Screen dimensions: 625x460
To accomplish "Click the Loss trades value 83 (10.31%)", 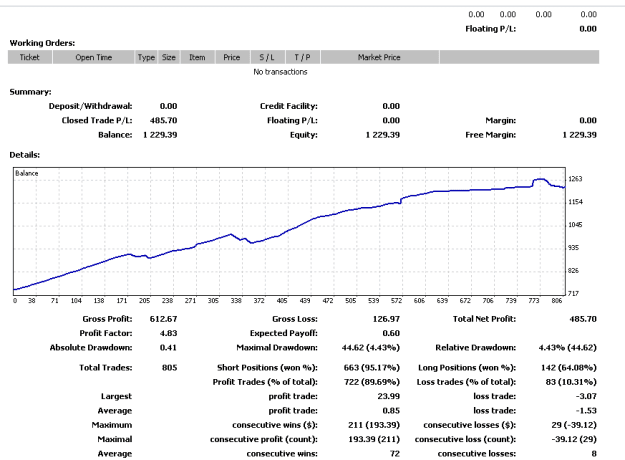I will click(571, 382).
